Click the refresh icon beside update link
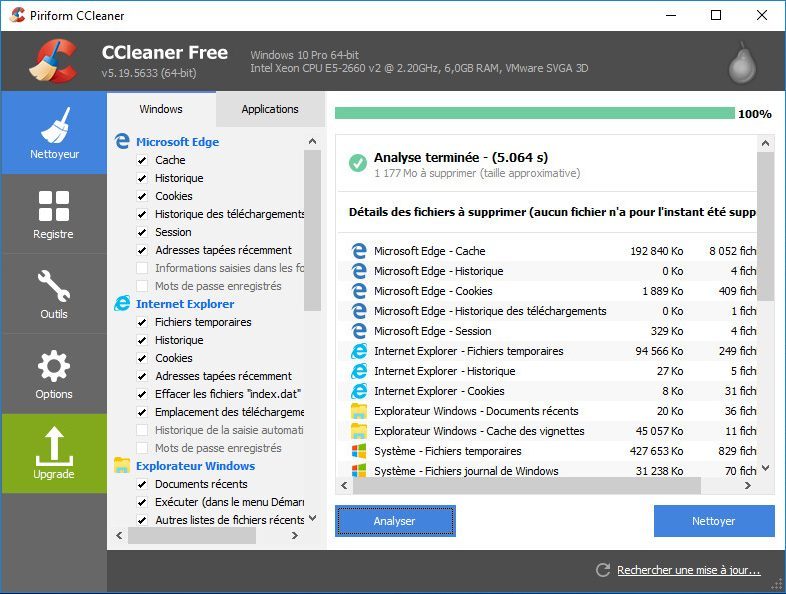Viewport: 786px width, 594px height. click(602, 570)
